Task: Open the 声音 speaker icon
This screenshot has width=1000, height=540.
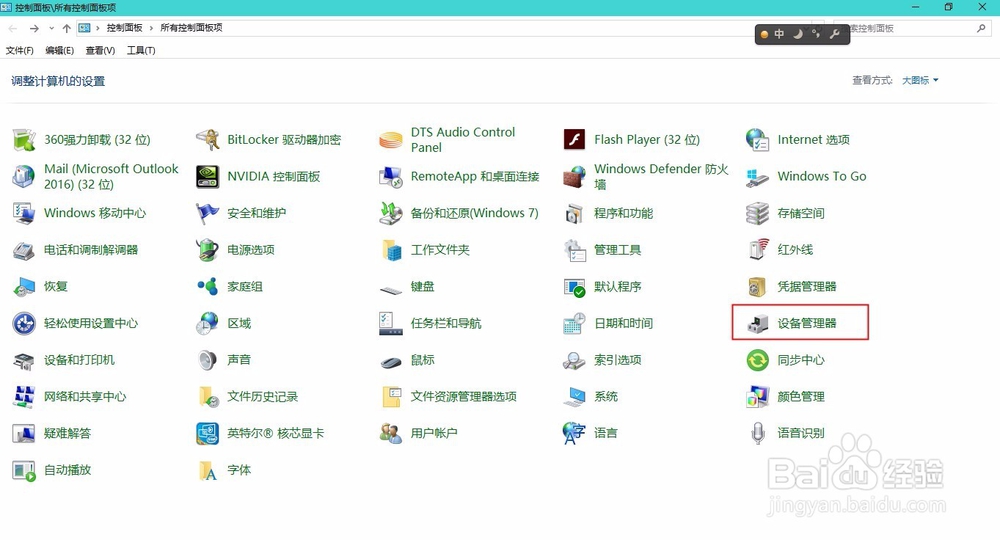Action: (x=208, y=360)
